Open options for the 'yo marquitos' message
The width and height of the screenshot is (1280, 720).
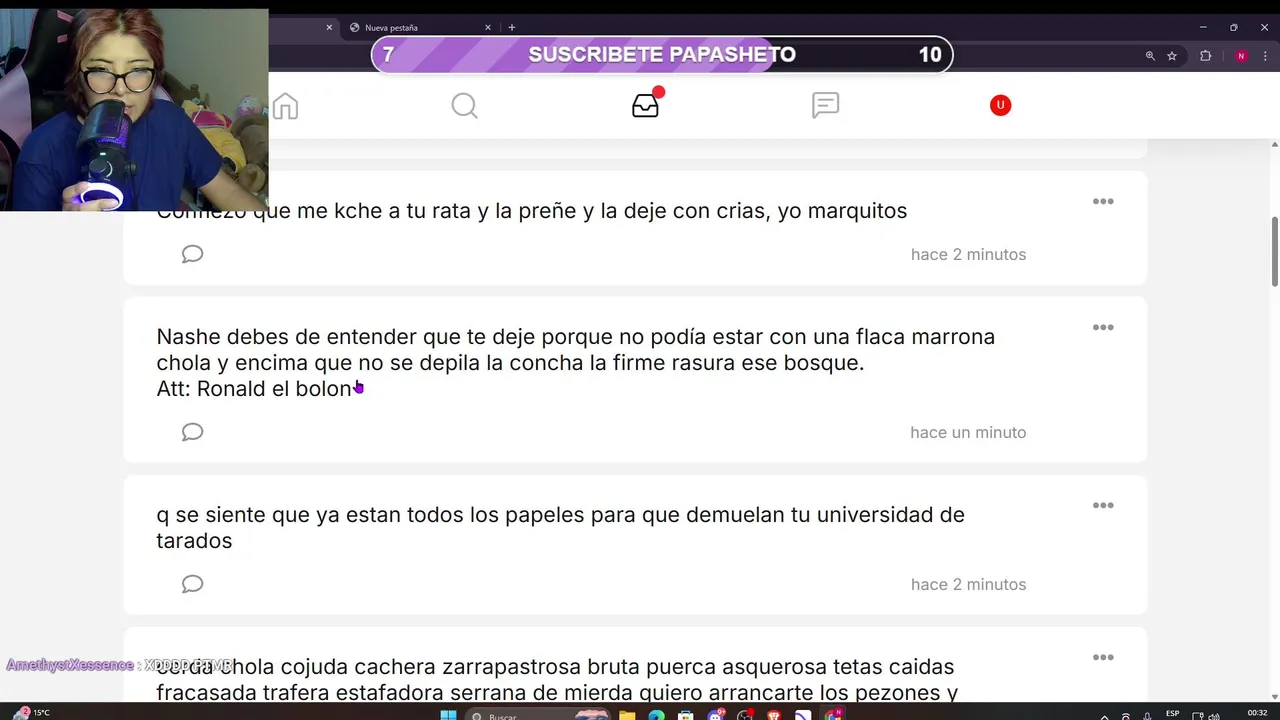point(1103,201)
